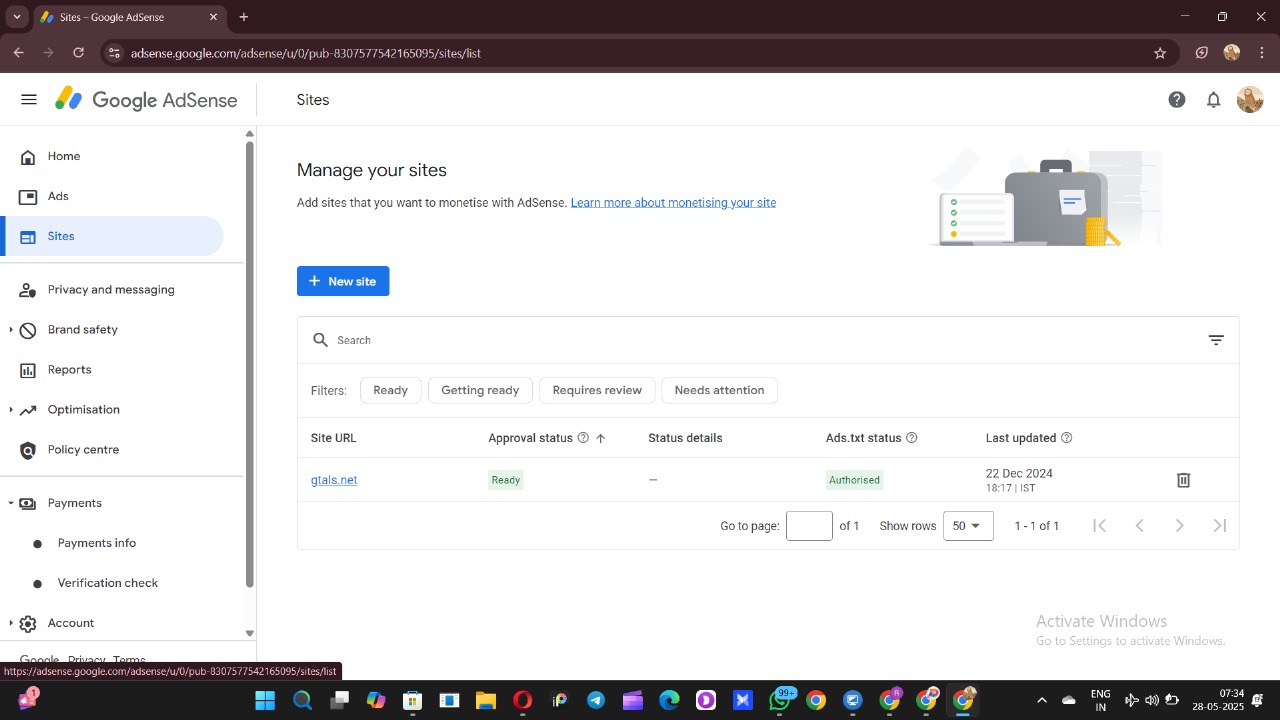Show Approval status help tooltip icon
1280x720 pixels.
click(x=583, y=438)
